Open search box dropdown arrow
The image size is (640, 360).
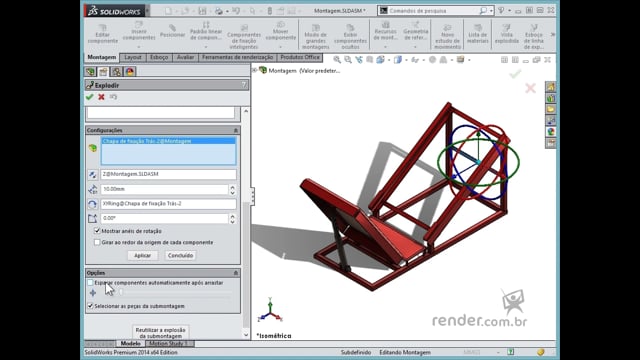(491, 11)
